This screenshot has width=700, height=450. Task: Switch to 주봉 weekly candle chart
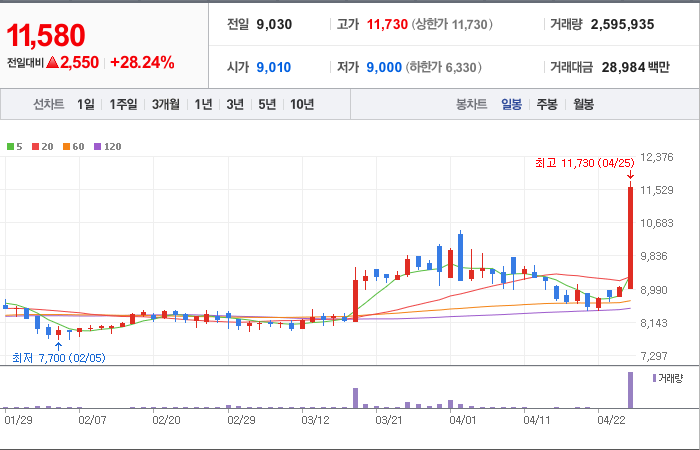547,104
